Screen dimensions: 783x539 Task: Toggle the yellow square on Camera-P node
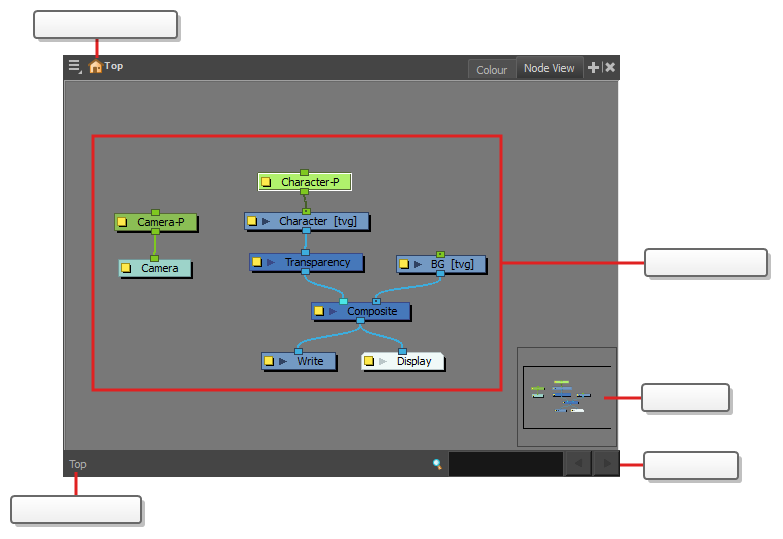122,222
